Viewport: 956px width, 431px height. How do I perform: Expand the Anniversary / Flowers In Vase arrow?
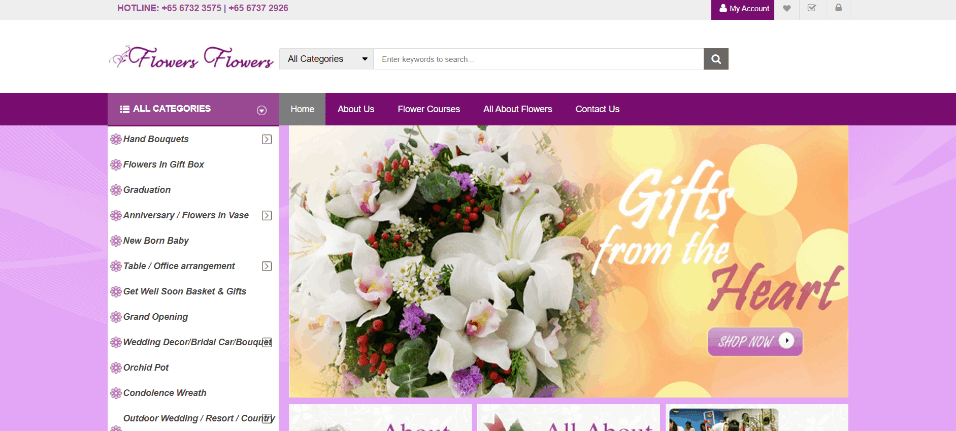266,215
